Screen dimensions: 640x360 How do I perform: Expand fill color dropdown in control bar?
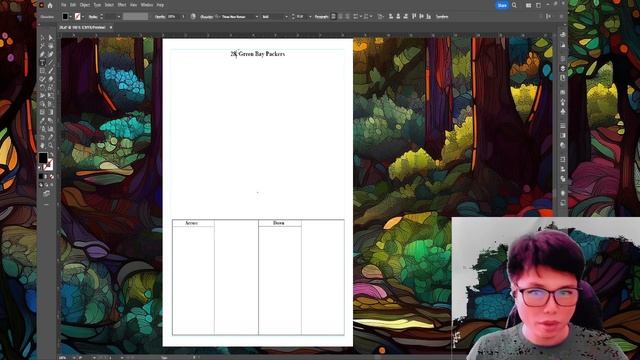tap(71, 17)
